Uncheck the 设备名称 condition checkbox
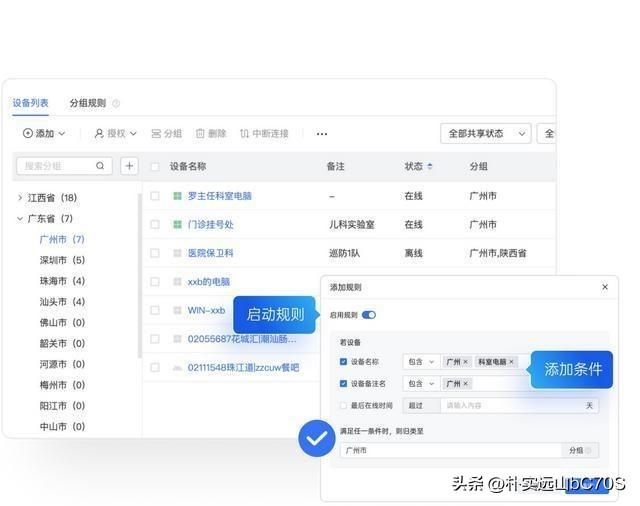 (x=343, y=362)
